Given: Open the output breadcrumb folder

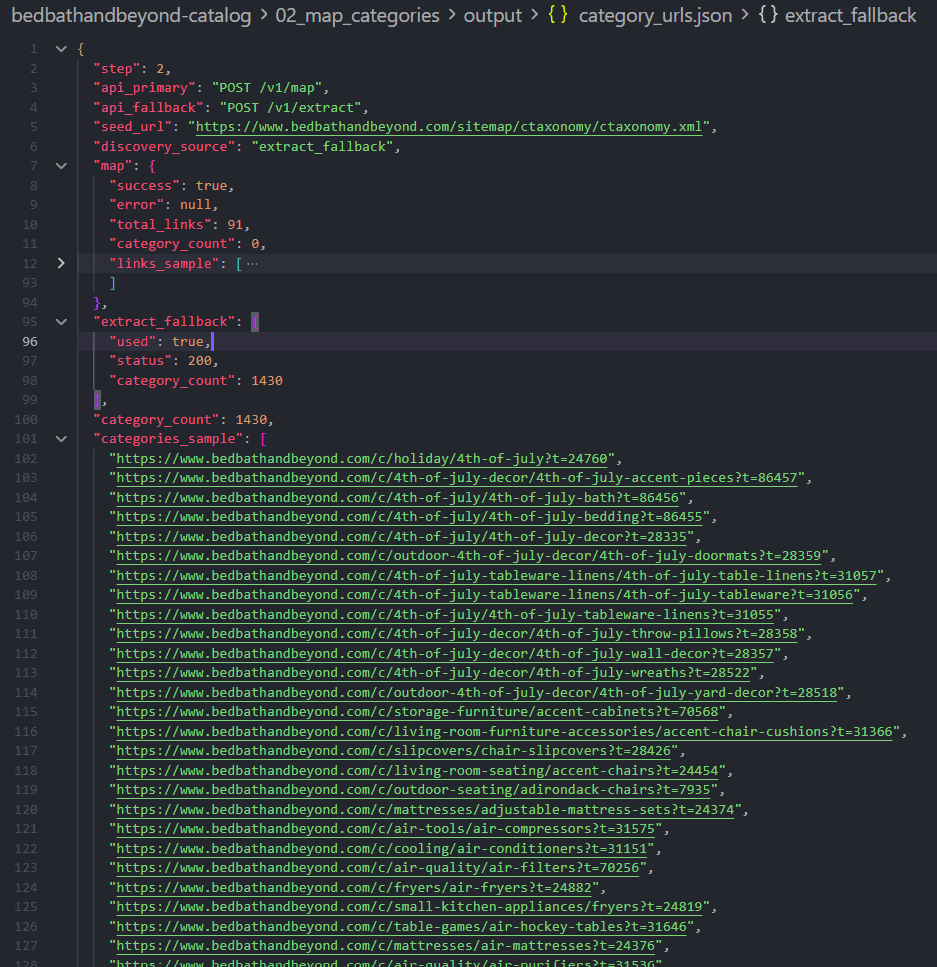Looking at the screenshot, I should [x=492, y=15].
